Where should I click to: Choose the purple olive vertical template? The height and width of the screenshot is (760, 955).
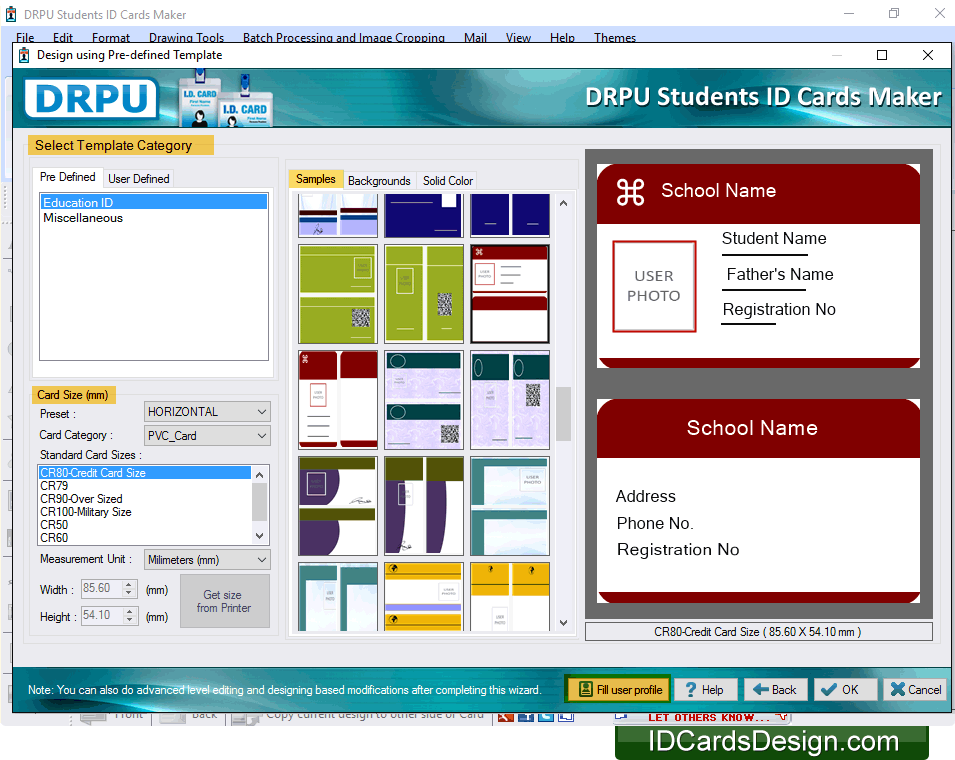(424, 506)
